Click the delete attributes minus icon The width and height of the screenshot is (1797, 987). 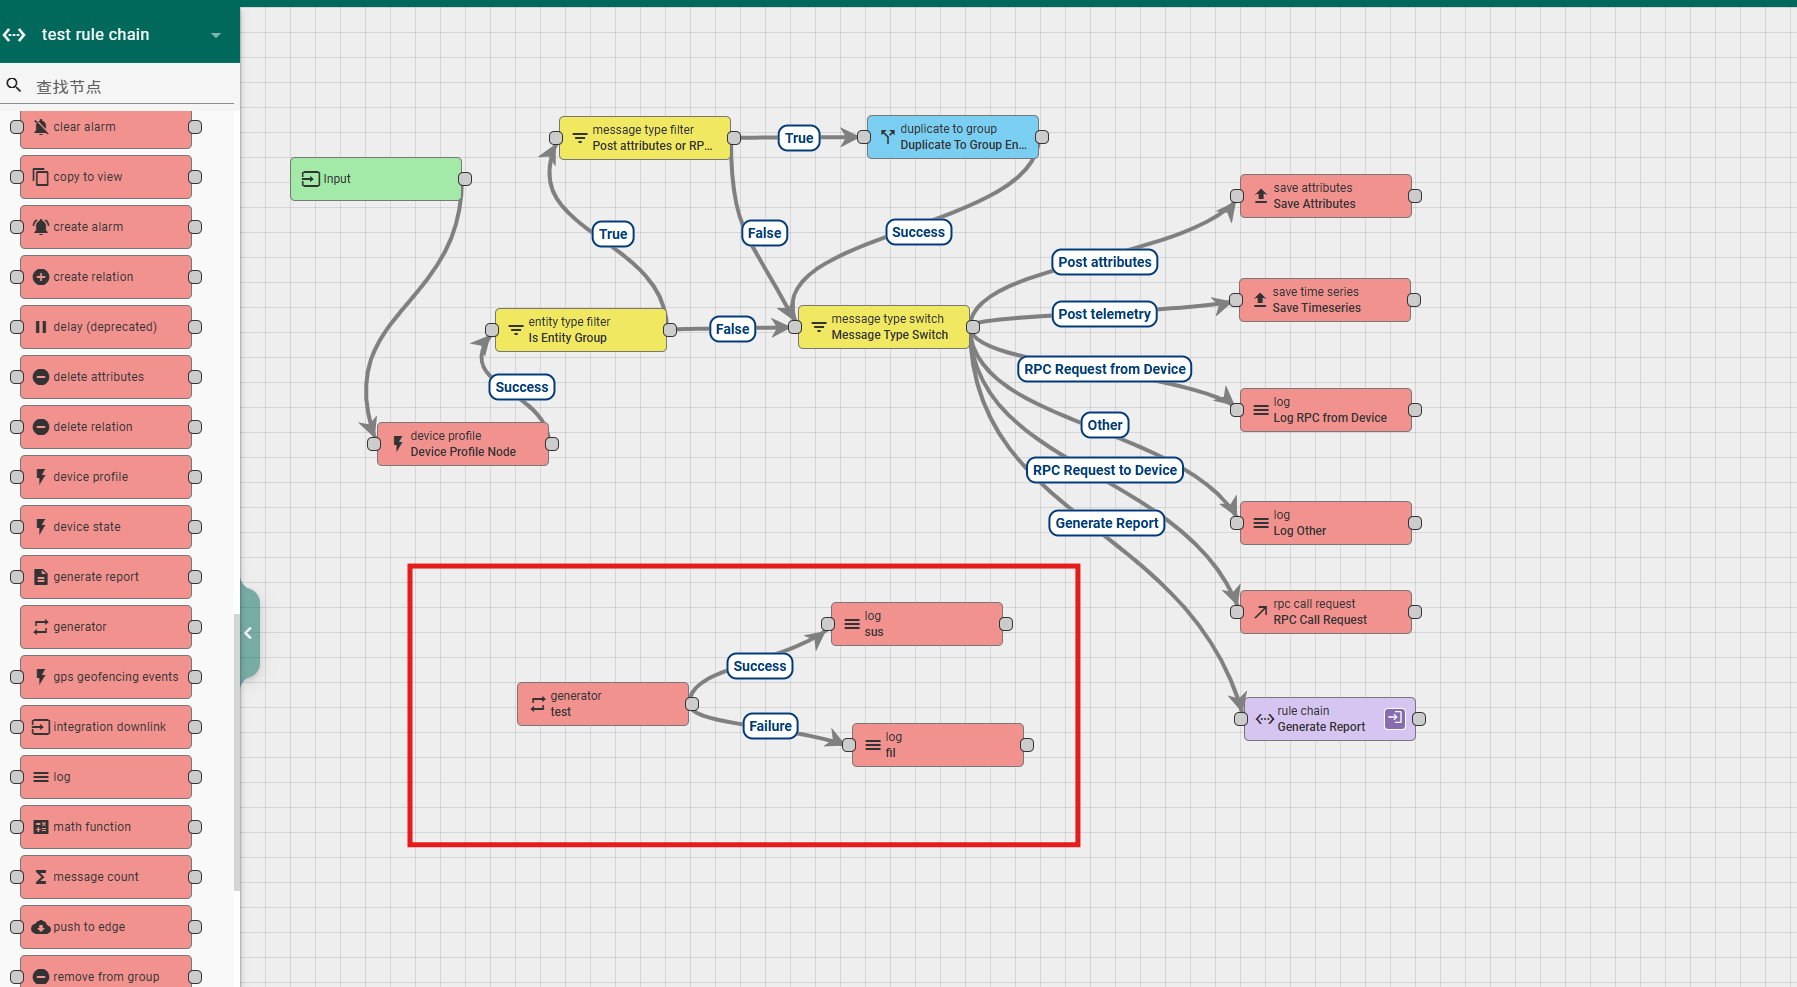tap(41, 377)
